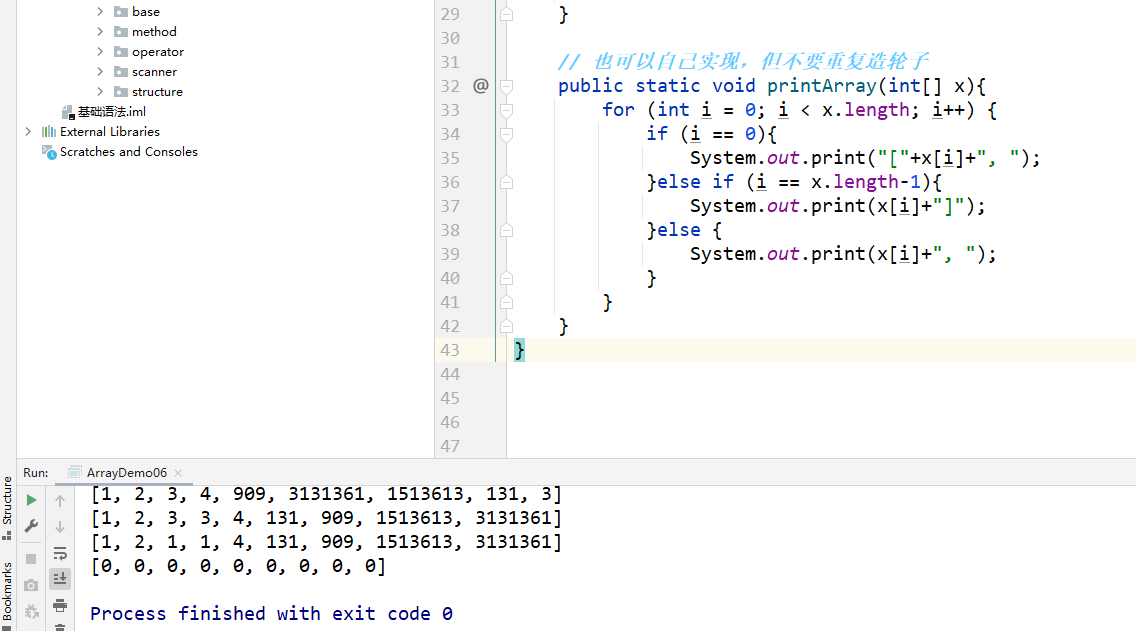Select the scanner package folder icon
This screenshot has height=631, width=1136.
pyautogui.click(x=121, y=71)
